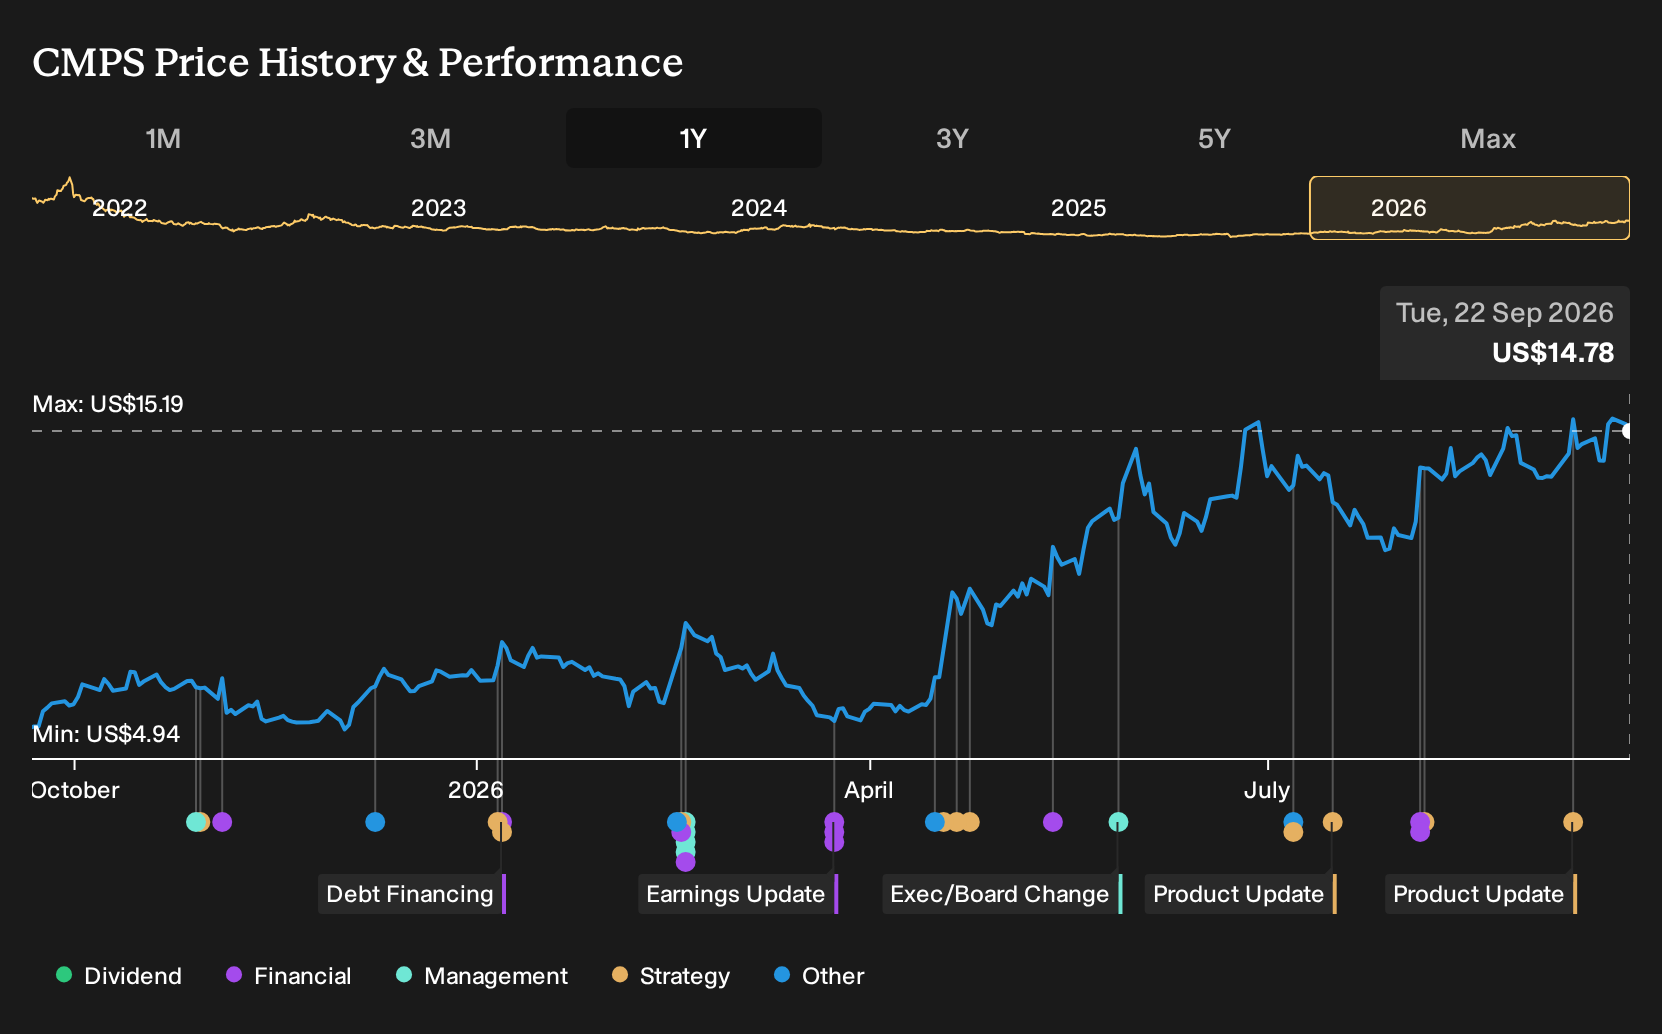Click 2025 on the overview mini chart
Image resolution: width=1662 pixels, height=1034 pixels.
coord(1079,208)
